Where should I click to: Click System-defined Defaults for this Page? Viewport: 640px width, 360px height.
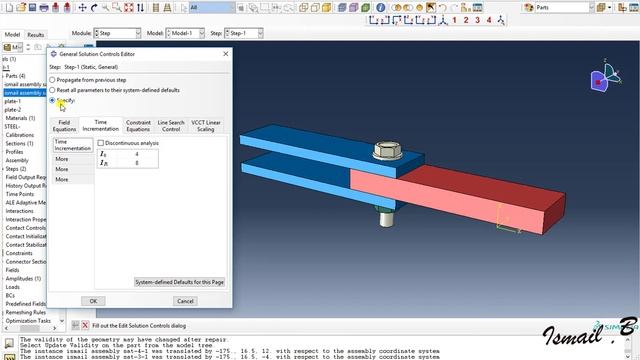180,282
